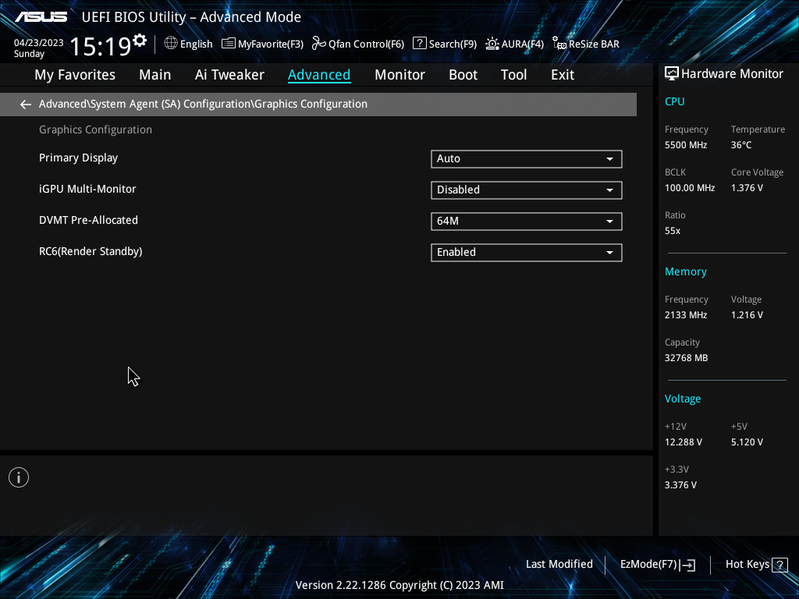Image resolution: width=799 pixels, height=599 pixels.
Task: Click memory capacity 32768 MB
Action: pos(686,358)
